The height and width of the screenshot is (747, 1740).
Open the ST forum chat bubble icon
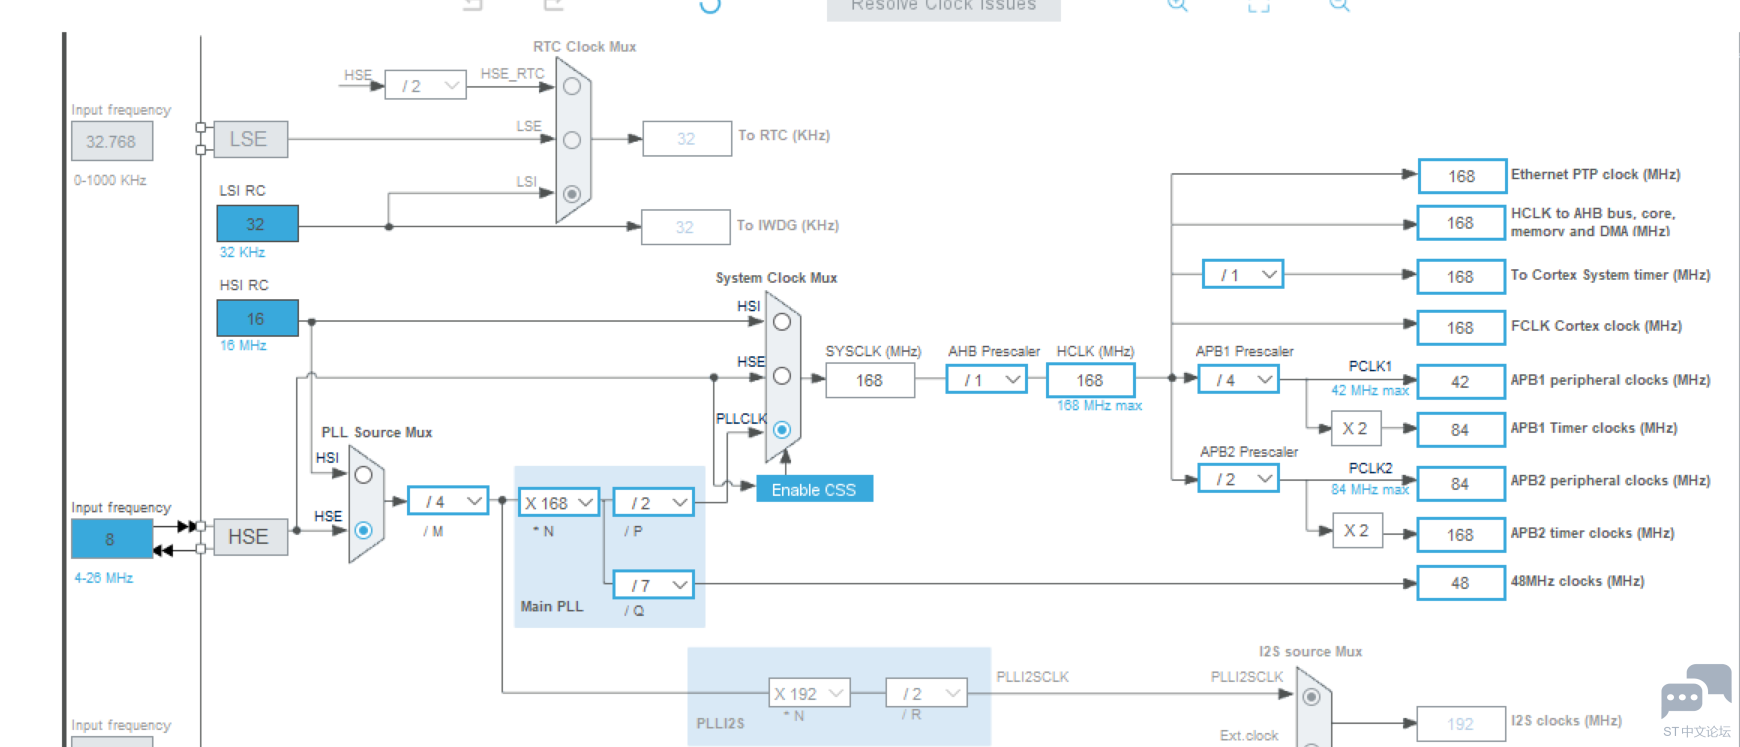[x=1695, y=692]
